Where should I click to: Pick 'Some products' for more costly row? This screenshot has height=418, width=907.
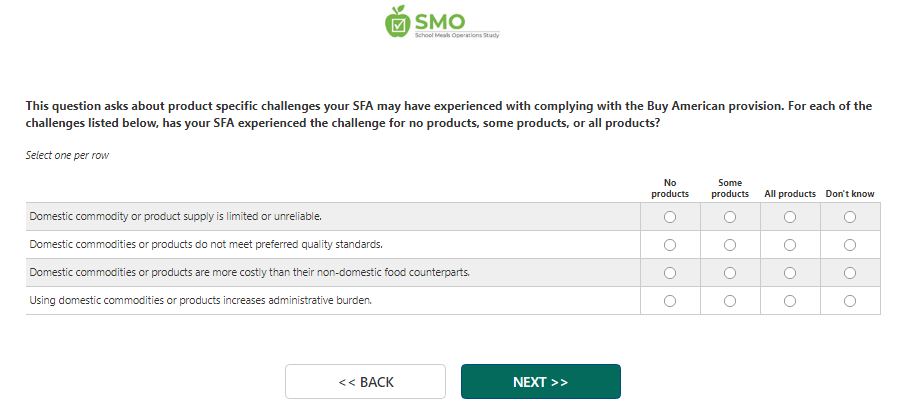pyautogui.click(x=730, y=272)
